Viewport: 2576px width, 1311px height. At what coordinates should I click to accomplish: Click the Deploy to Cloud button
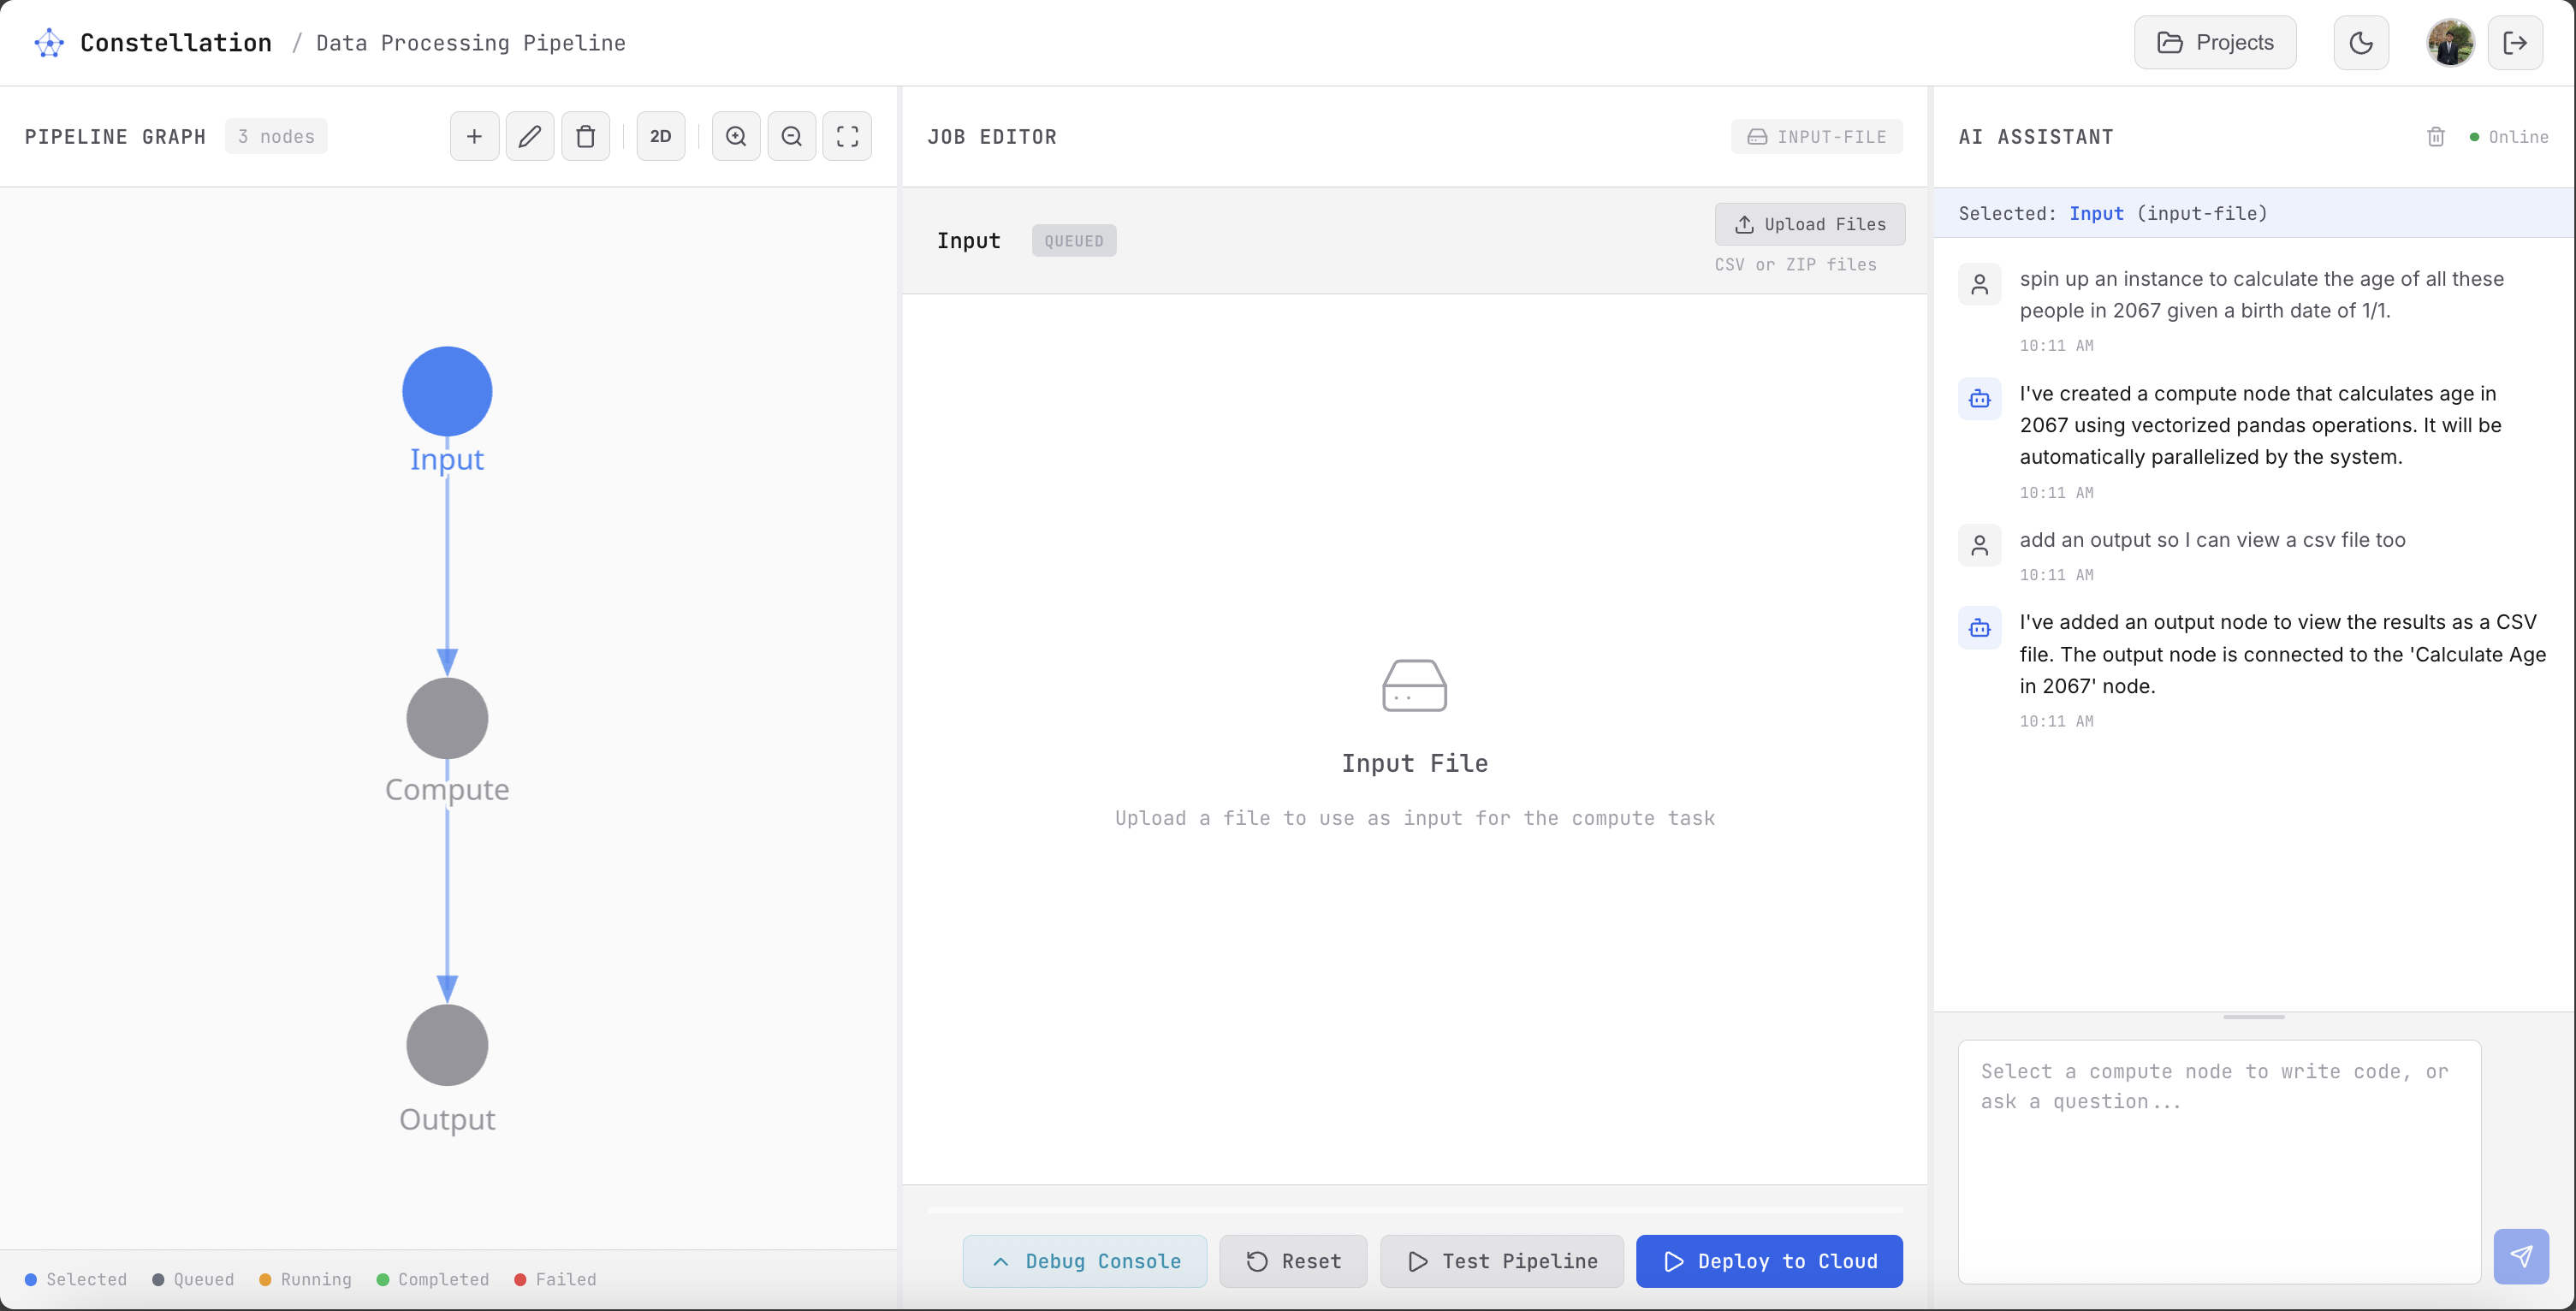[1769, 1261]
